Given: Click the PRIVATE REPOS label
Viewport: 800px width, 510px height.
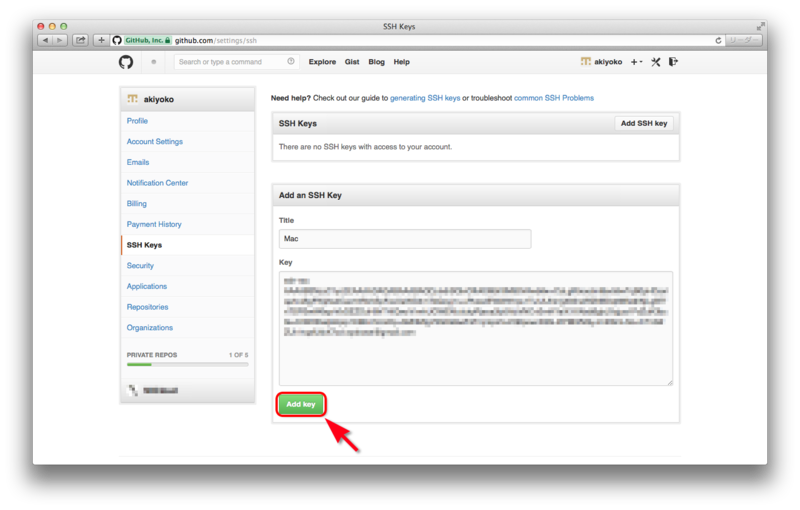Looking at the screenshot, I should (x=152, y=355).
